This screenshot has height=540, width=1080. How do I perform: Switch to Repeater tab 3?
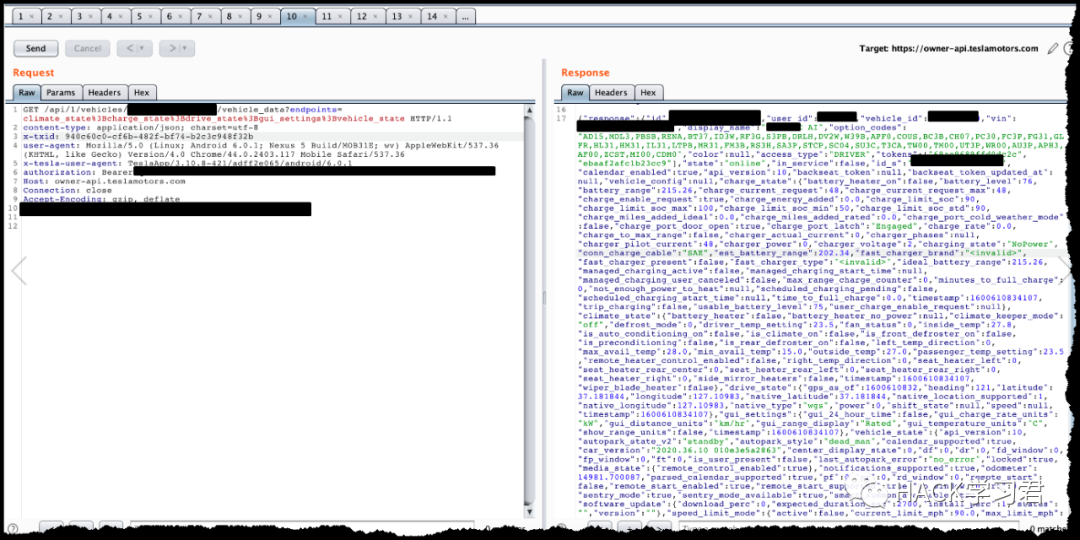(81, 16)
